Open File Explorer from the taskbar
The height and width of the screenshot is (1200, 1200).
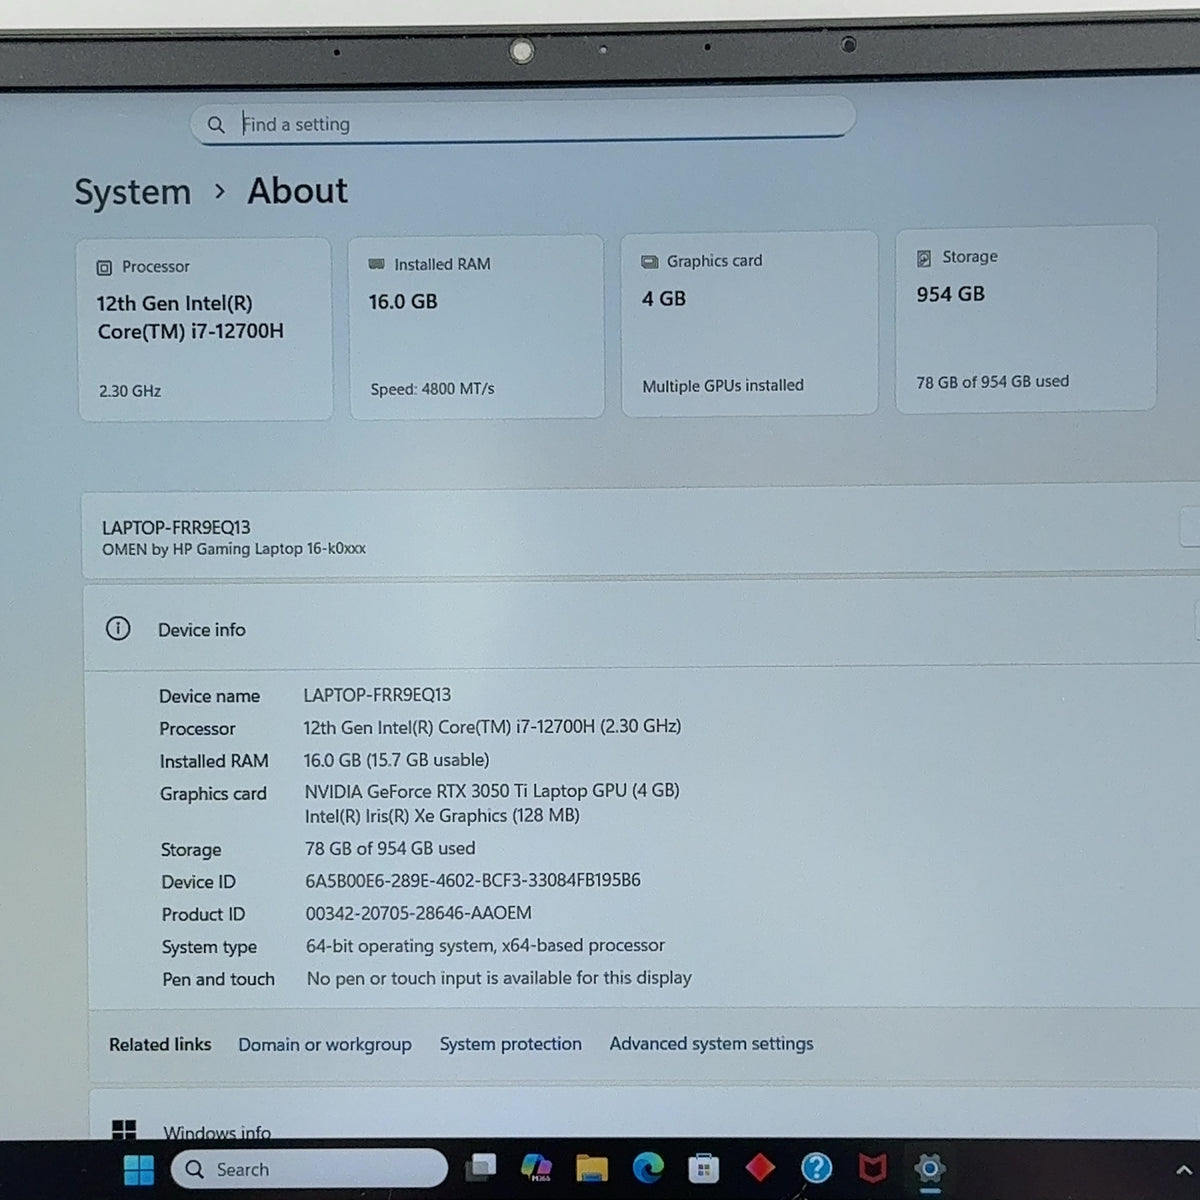click(592, 1168)
